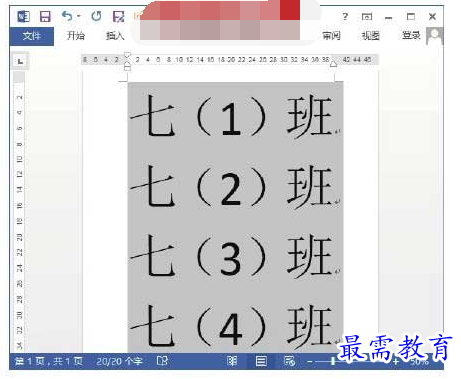Maximize the Word window
Screen dimensions: 461x379
point(411,16)
